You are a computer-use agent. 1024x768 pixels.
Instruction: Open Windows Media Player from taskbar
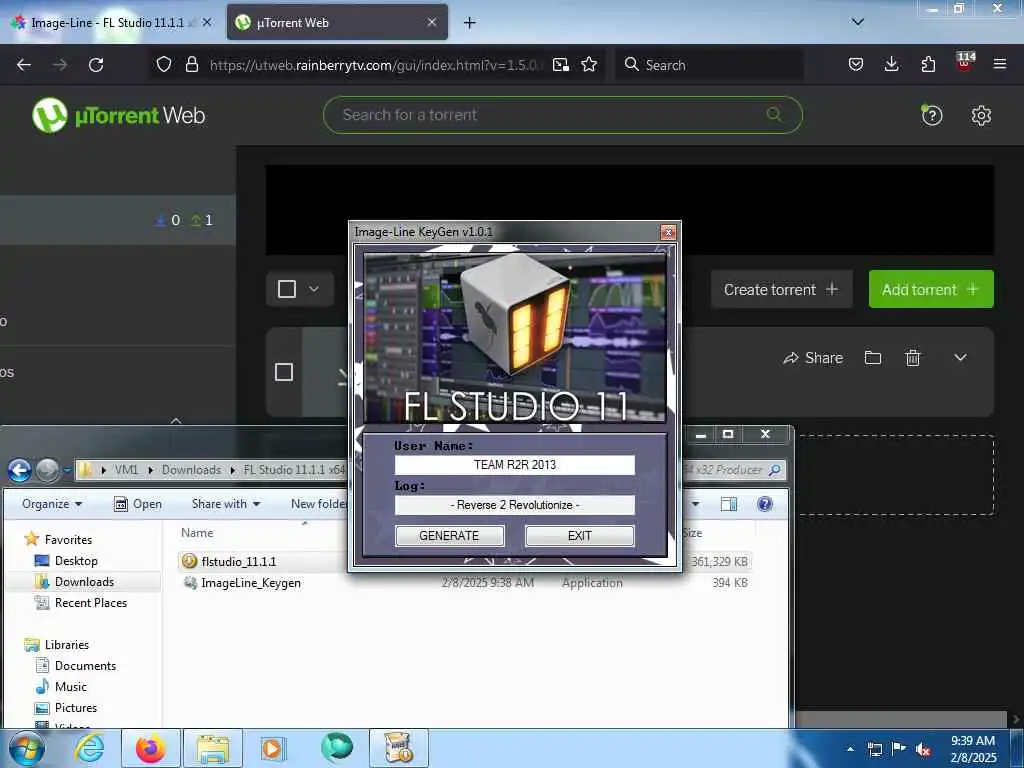pos(272,748)
